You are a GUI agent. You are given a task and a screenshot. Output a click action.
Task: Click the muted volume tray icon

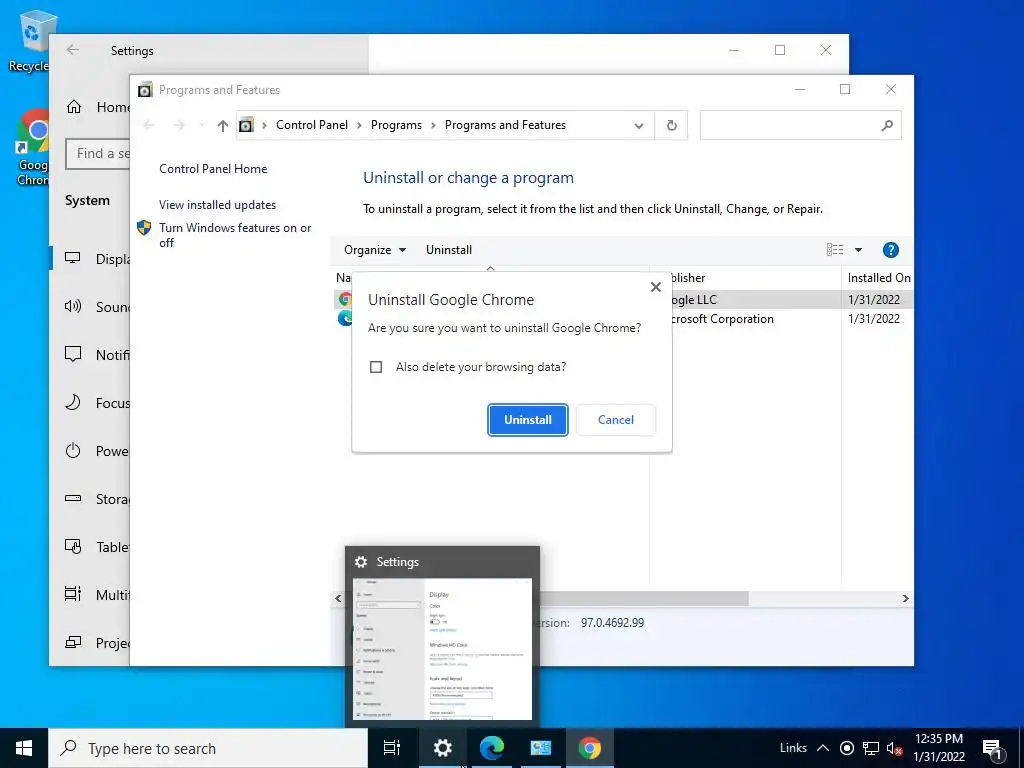[894, 748]
